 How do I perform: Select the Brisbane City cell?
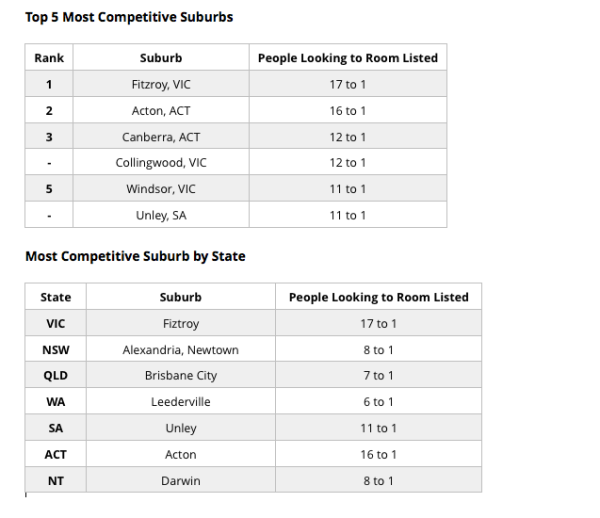tap(181, 375)
